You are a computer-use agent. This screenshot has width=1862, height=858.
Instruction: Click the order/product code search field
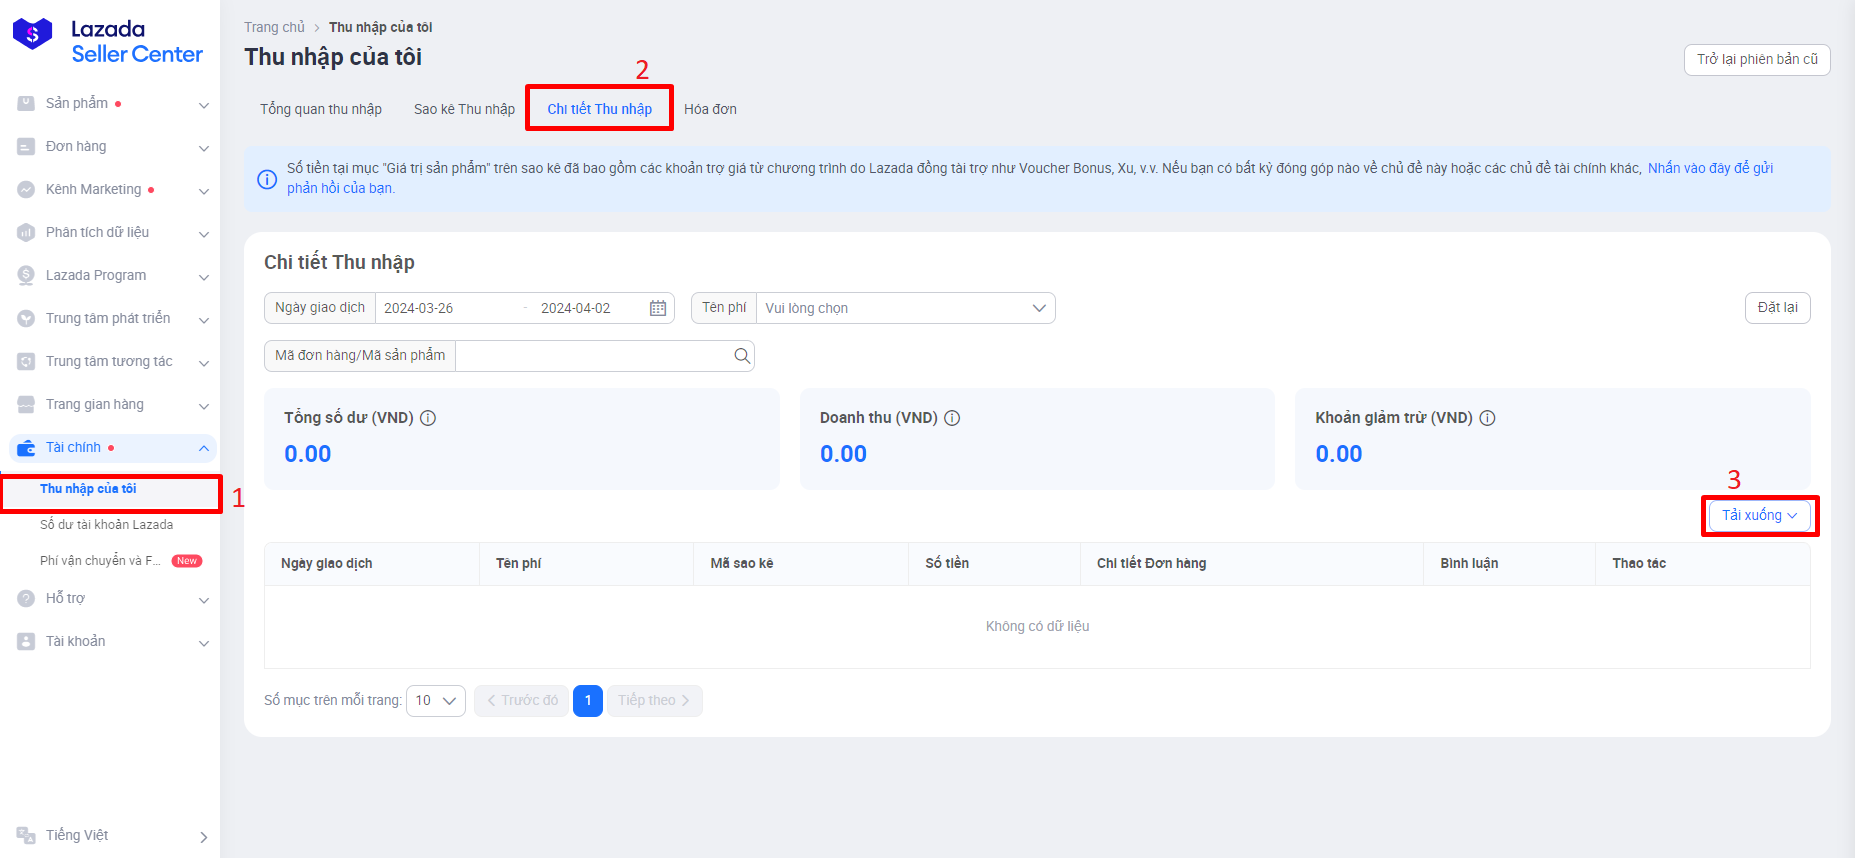pyautogui.click(x=593, y=356)
